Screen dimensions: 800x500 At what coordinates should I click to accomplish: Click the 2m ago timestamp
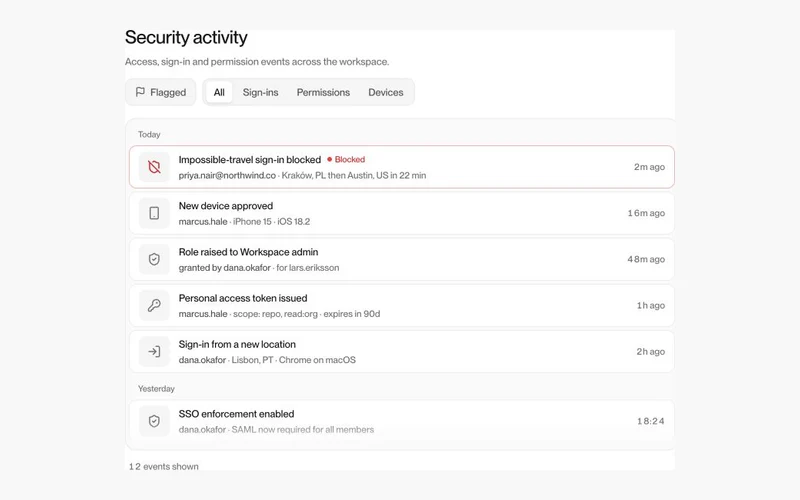tap(649, 167)
